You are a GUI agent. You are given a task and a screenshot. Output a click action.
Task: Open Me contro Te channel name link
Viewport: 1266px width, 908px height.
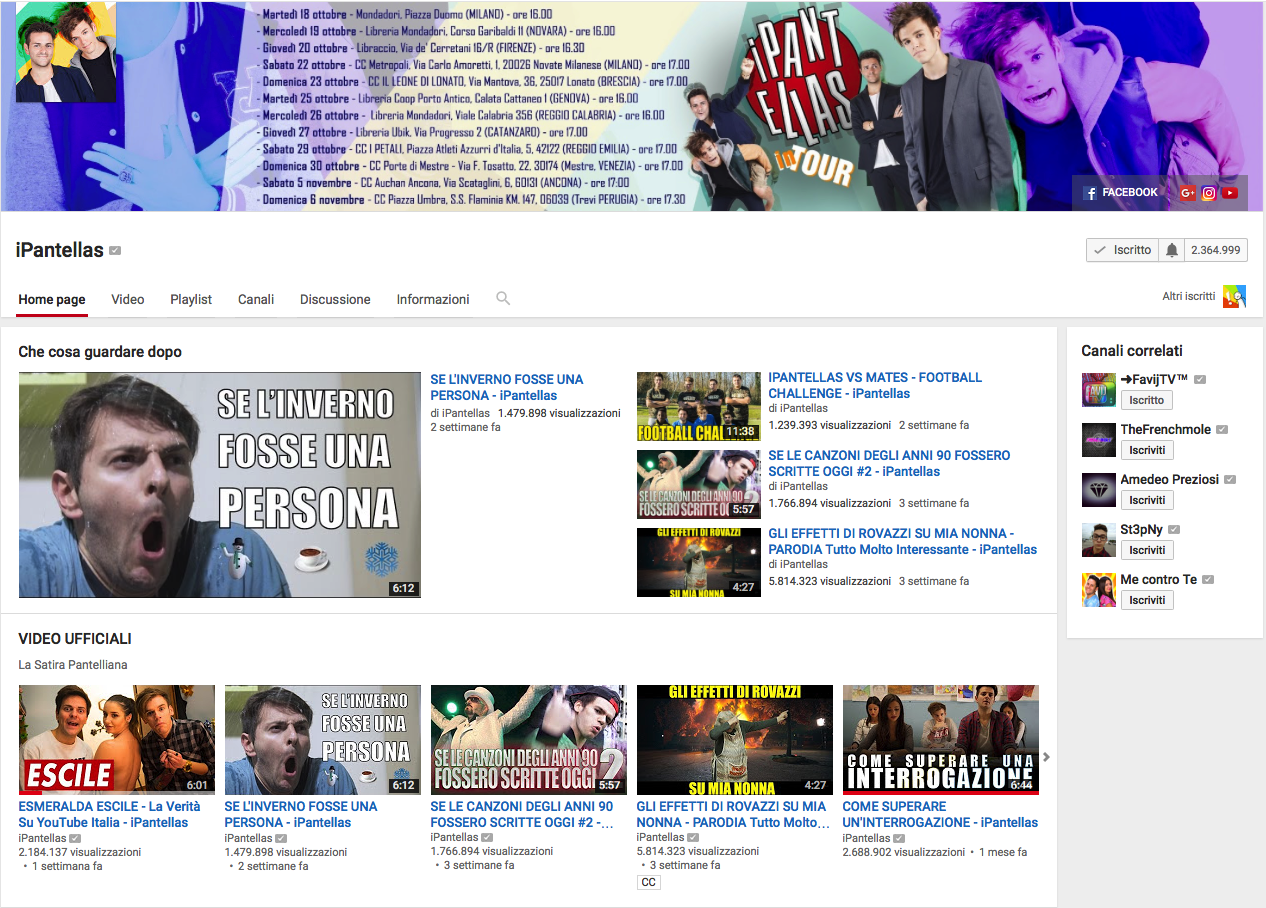(x=1158, y=579)
